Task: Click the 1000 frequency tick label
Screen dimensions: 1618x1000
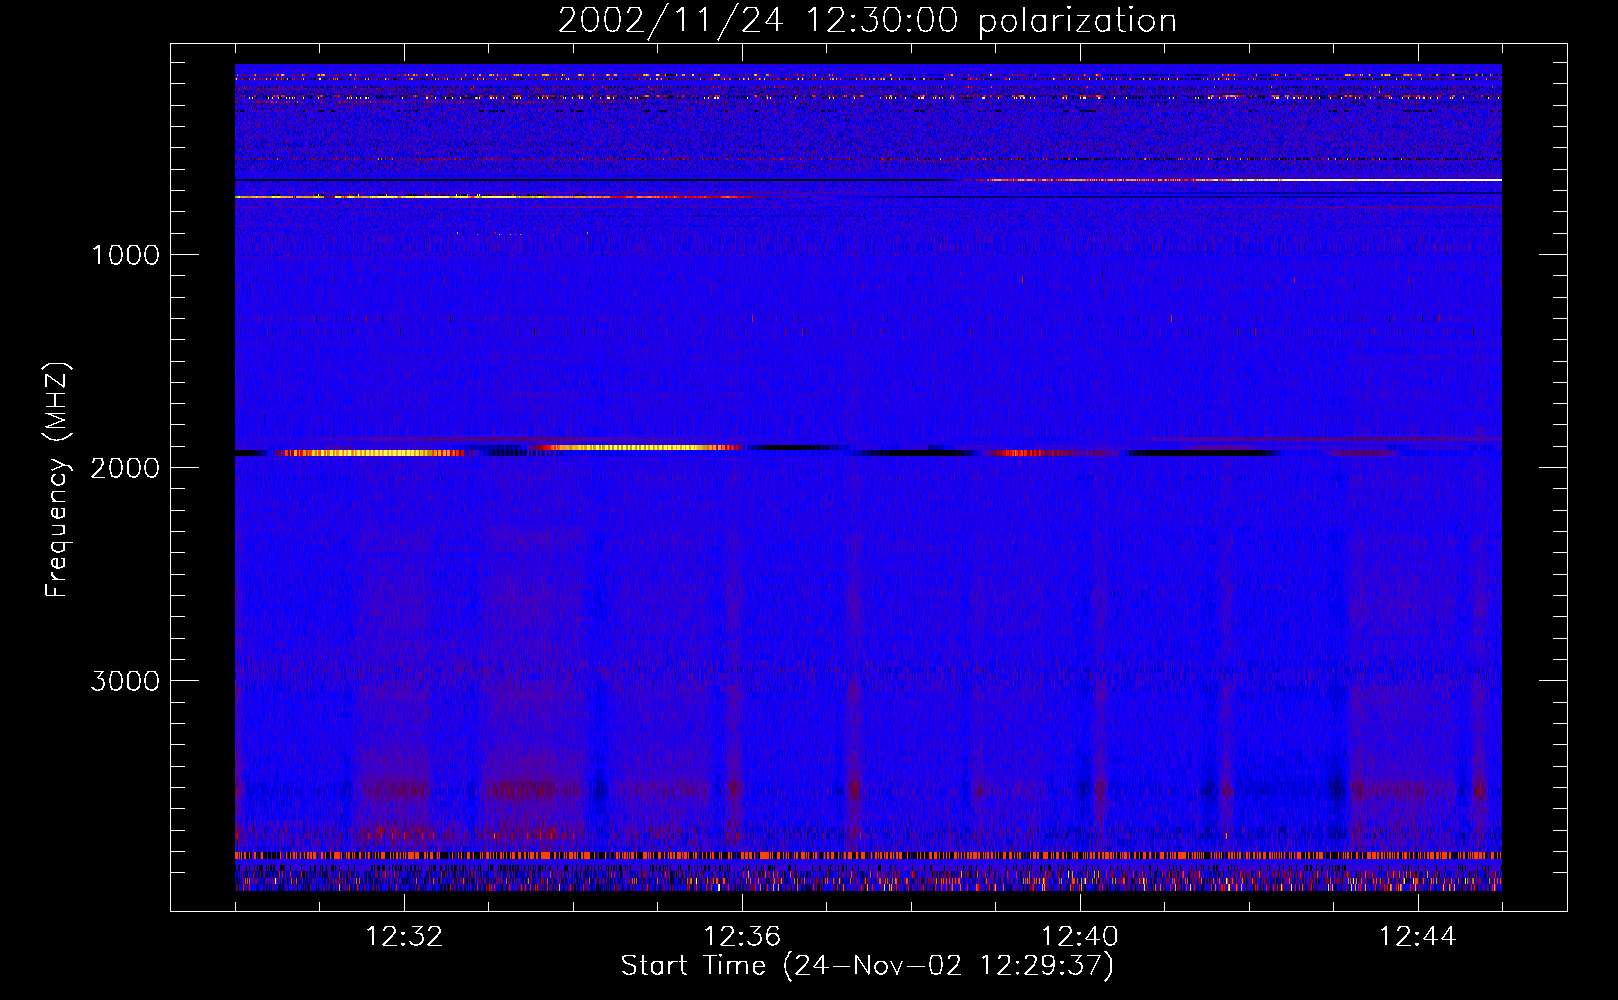Action: click(125, 255)
